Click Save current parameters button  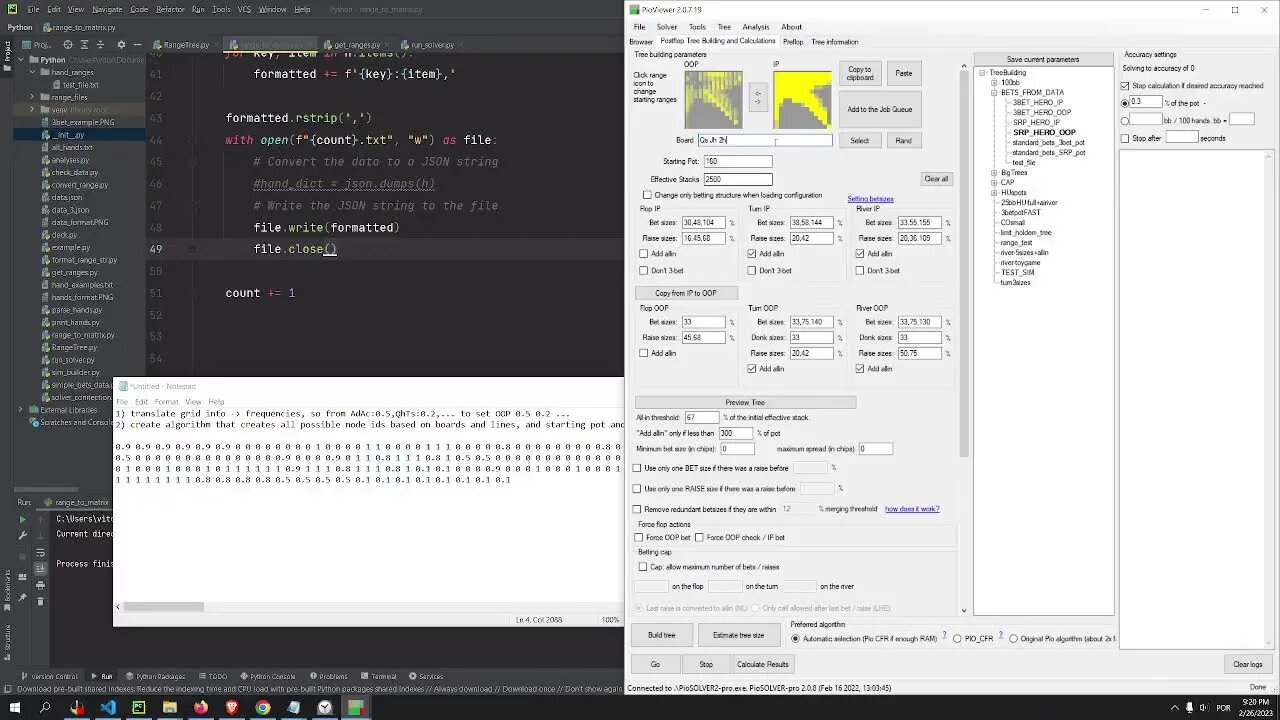point(1043,59)
